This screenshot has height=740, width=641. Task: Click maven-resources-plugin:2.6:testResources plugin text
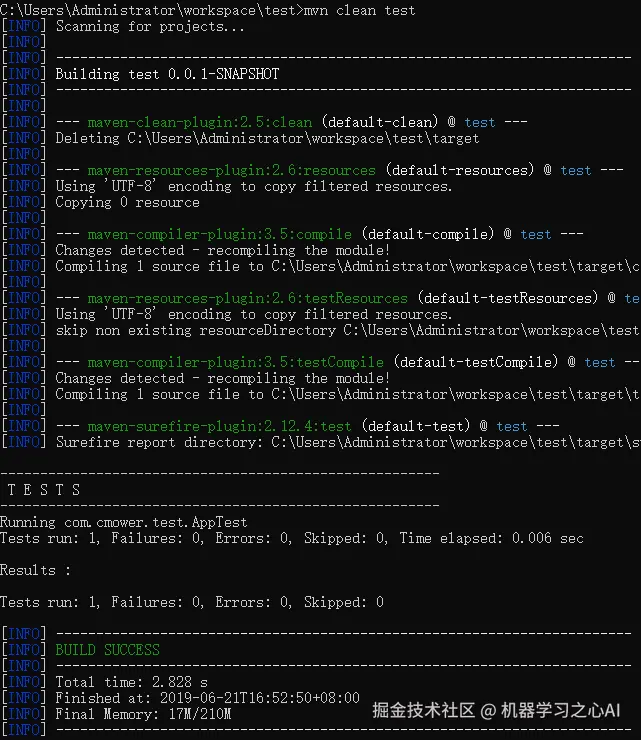tap(247, 298)
